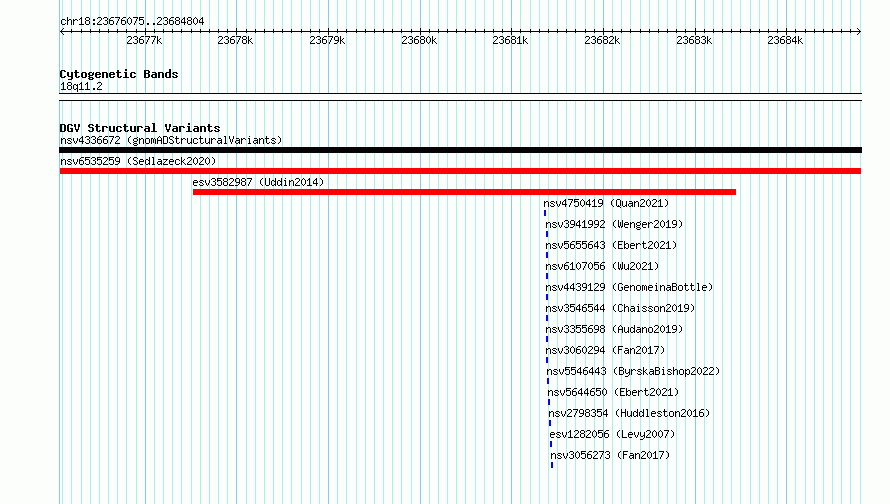
Task: Open variant nsv3060294 (Fan2017)
Action: click(605, 350)
